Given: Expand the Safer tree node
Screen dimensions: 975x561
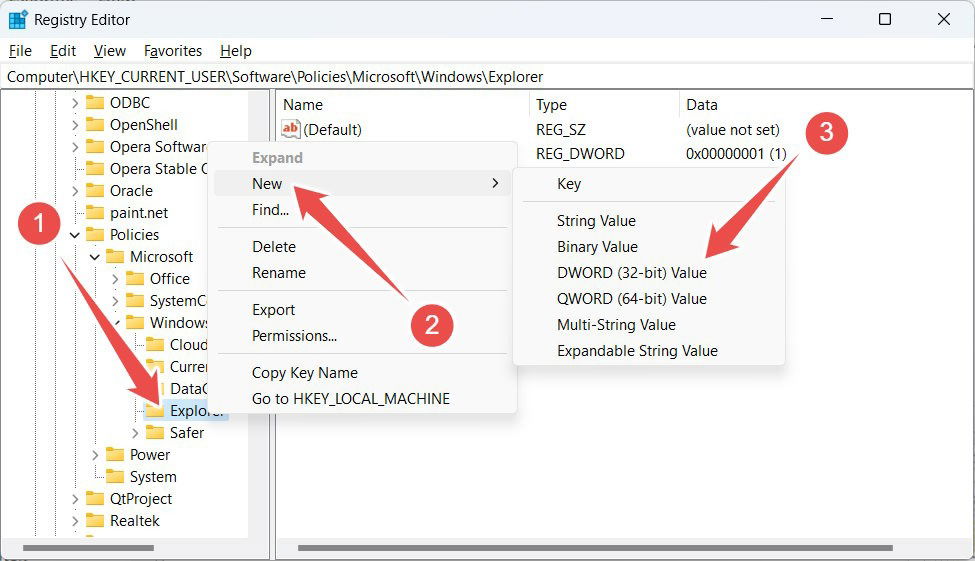Looking at the screenshot, I should pyautogui.click(x=135, y=433).
